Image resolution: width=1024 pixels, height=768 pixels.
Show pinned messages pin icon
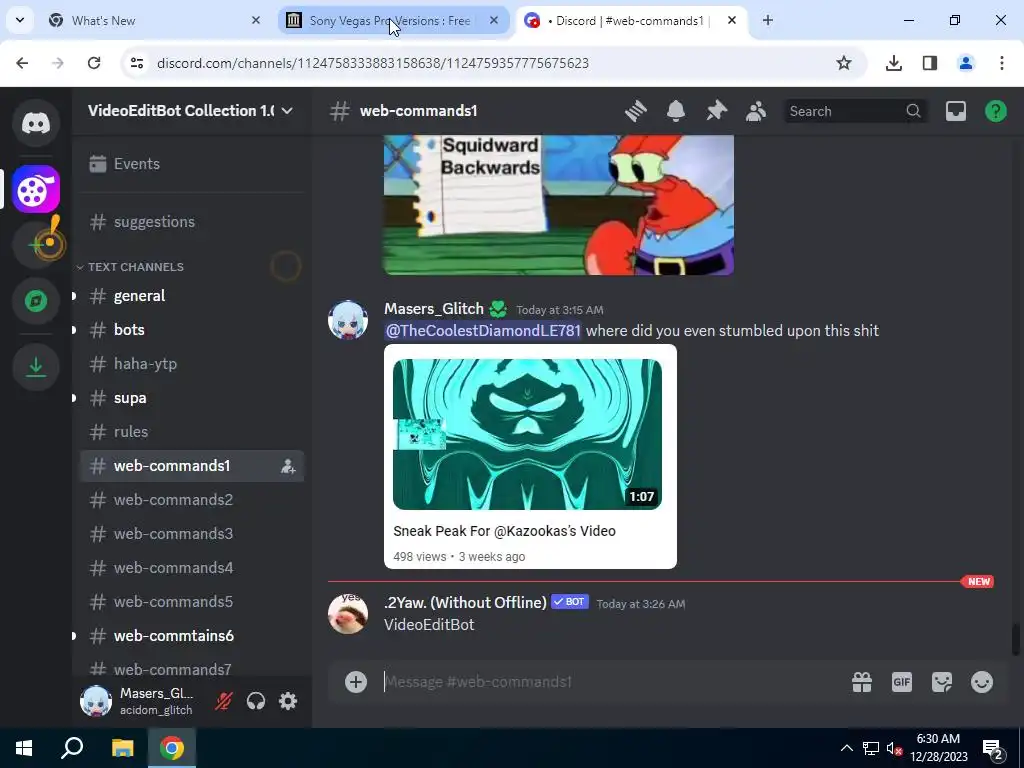(x=716, y=111)
